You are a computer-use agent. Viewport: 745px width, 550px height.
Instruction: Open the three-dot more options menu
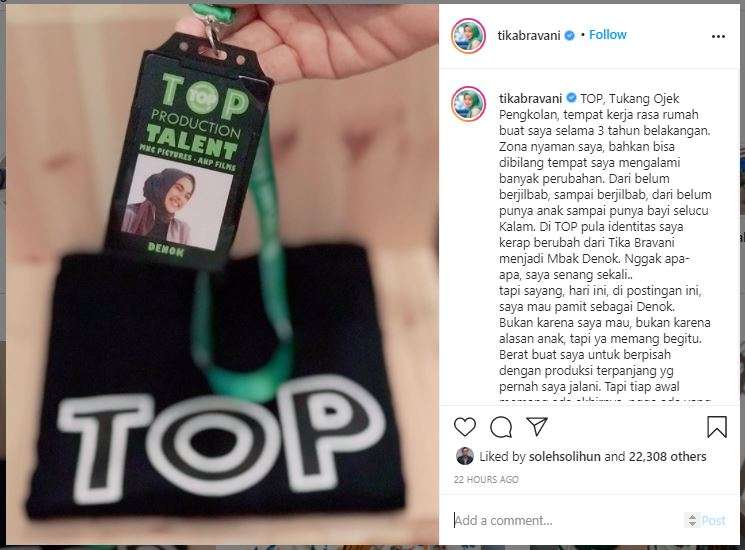718,36
